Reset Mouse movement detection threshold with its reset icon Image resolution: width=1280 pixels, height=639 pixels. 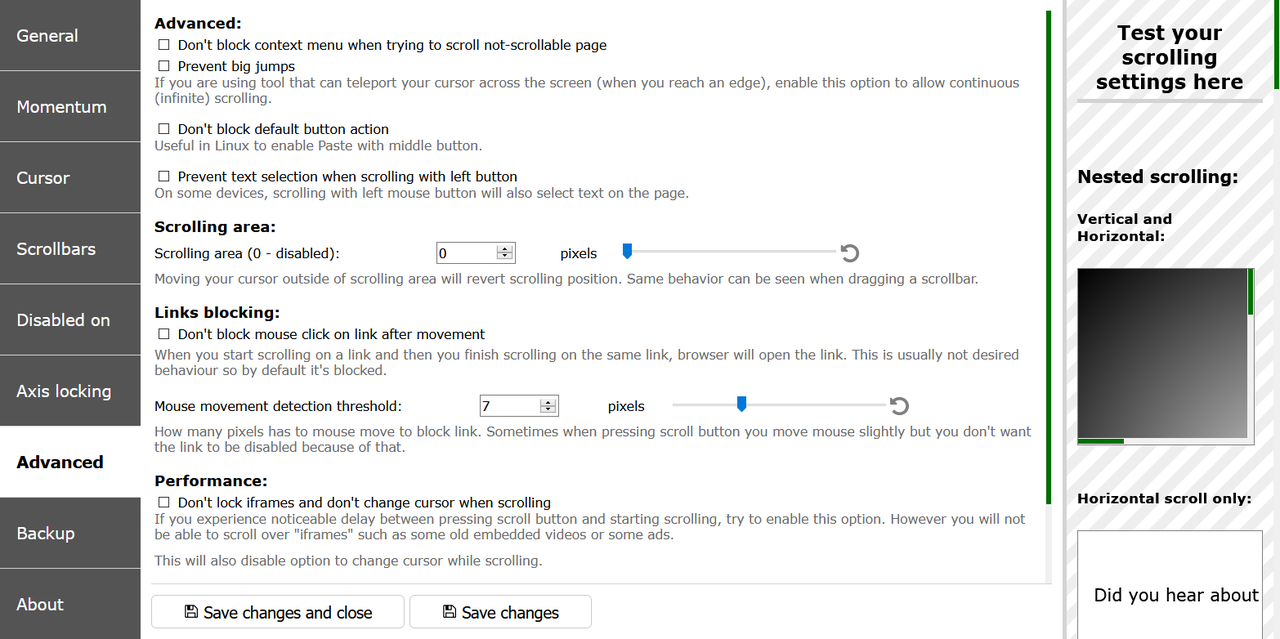[899, 406]
